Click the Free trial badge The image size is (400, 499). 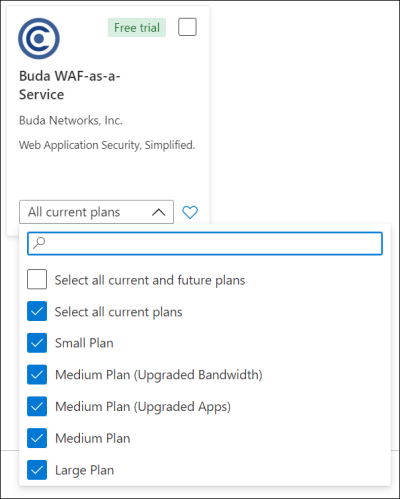pyautogui.click(x=137, y=27)
